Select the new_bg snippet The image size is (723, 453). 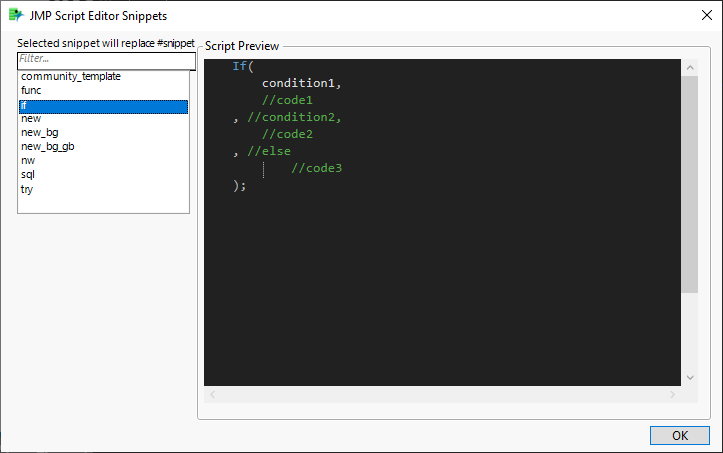(x=39, y=132)
